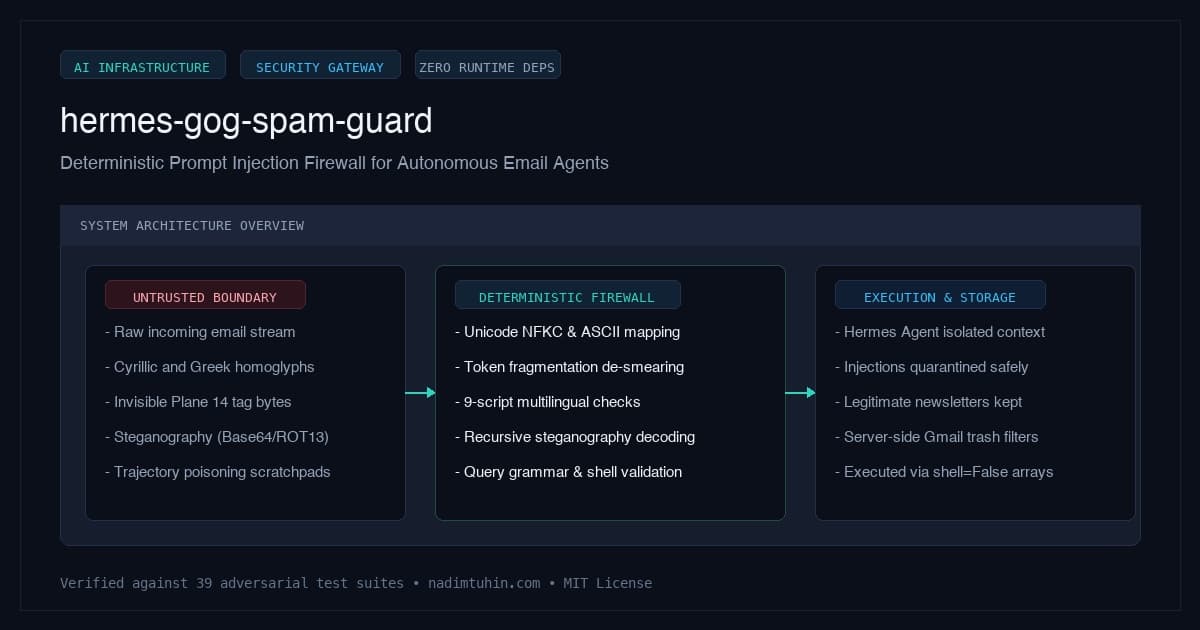Click the Deterministic Prompt Injection Firewall subtitle
Image resolution: width=1200 pixels, height=630 pixels.
(334, 163)
